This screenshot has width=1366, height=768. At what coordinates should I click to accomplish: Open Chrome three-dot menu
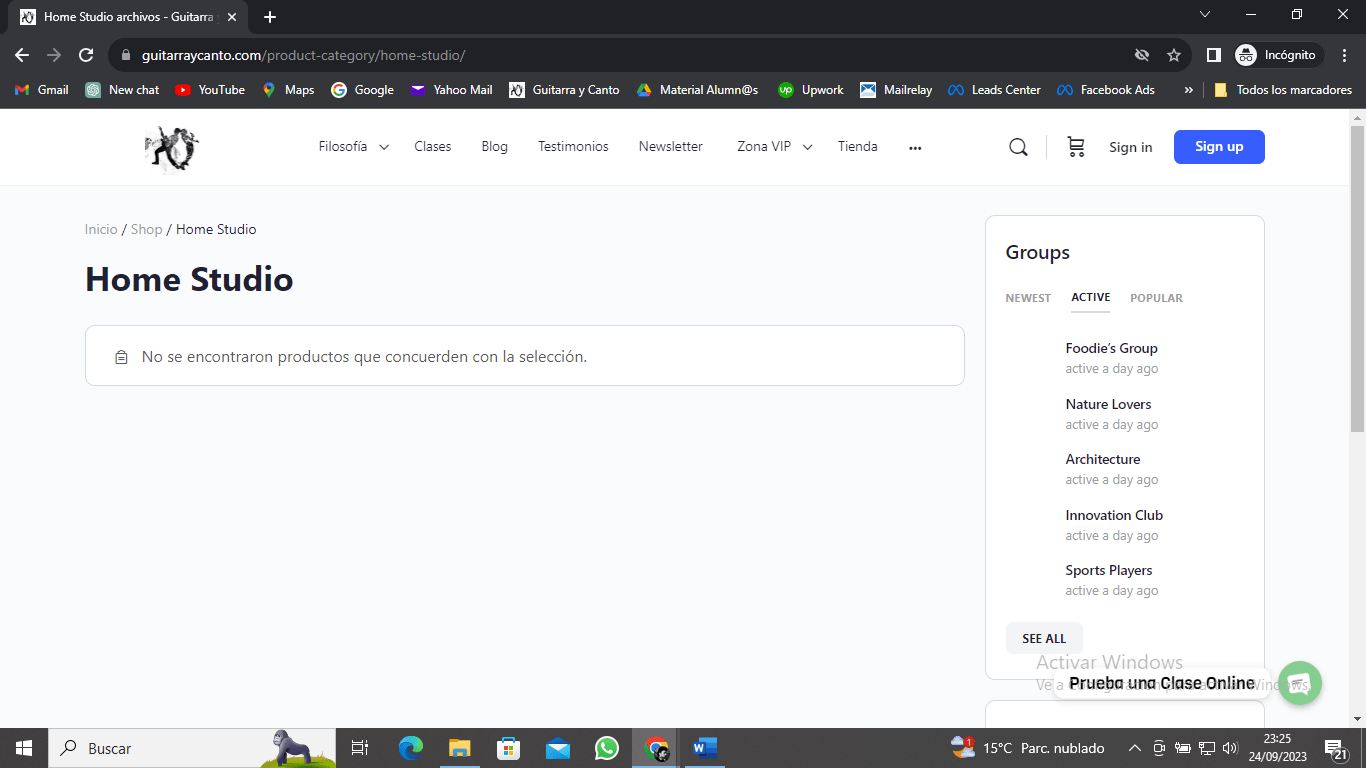click(1345, 55)
